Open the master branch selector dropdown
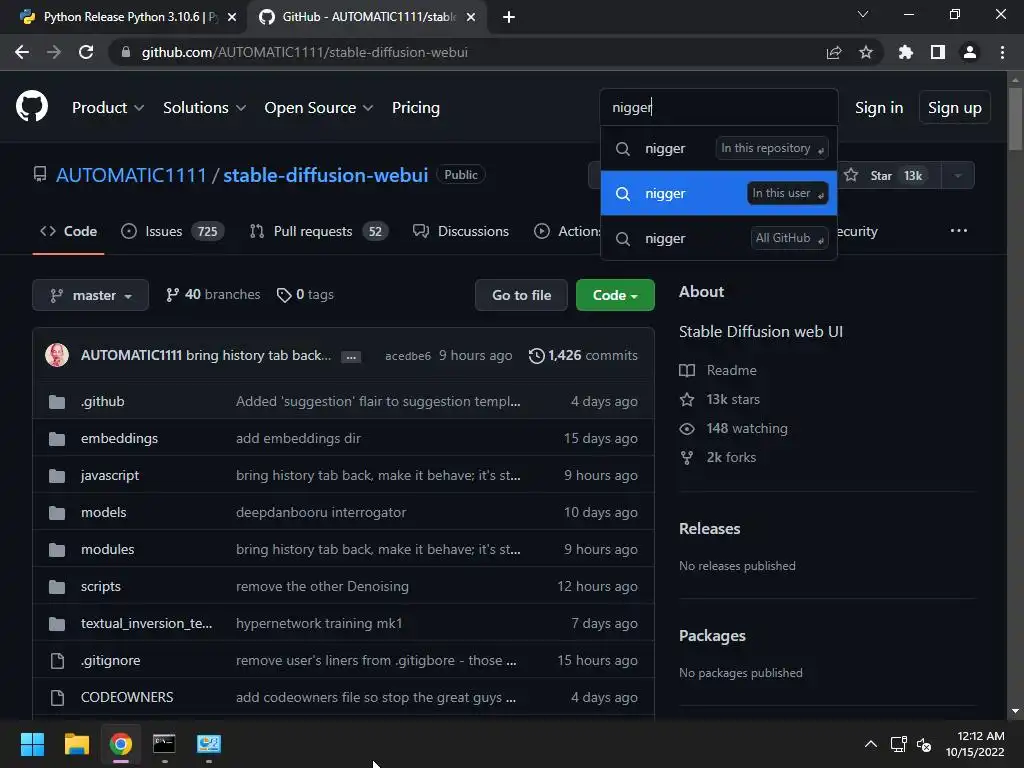The width and height of the screenshot is (1024, 768). click(x=91, y=295)
